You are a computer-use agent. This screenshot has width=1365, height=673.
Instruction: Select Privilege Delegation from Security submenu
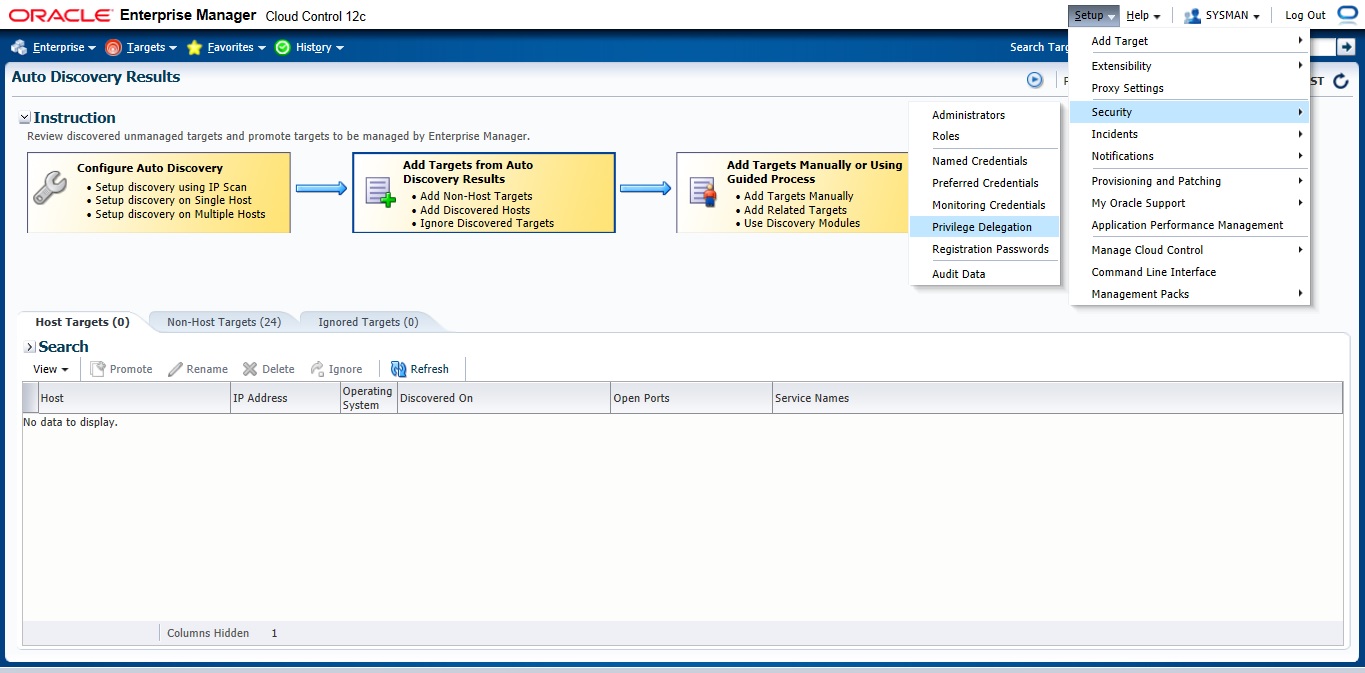tap(981, 227)
